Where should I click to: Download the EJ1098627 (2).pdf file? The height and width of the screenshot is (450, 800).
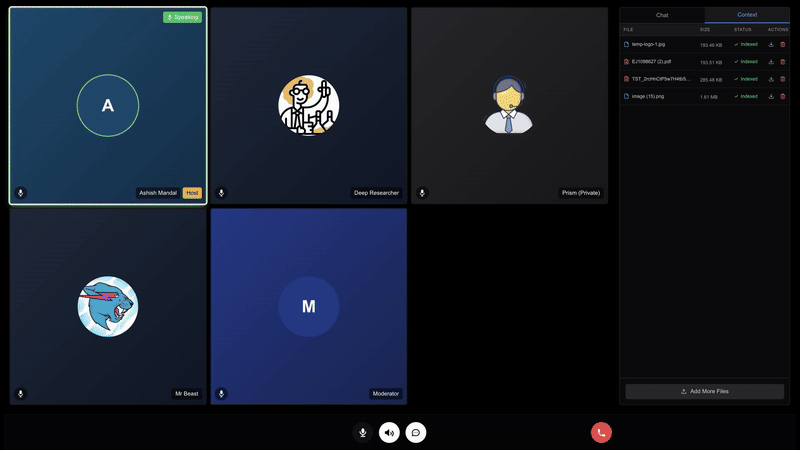(771, 62)
